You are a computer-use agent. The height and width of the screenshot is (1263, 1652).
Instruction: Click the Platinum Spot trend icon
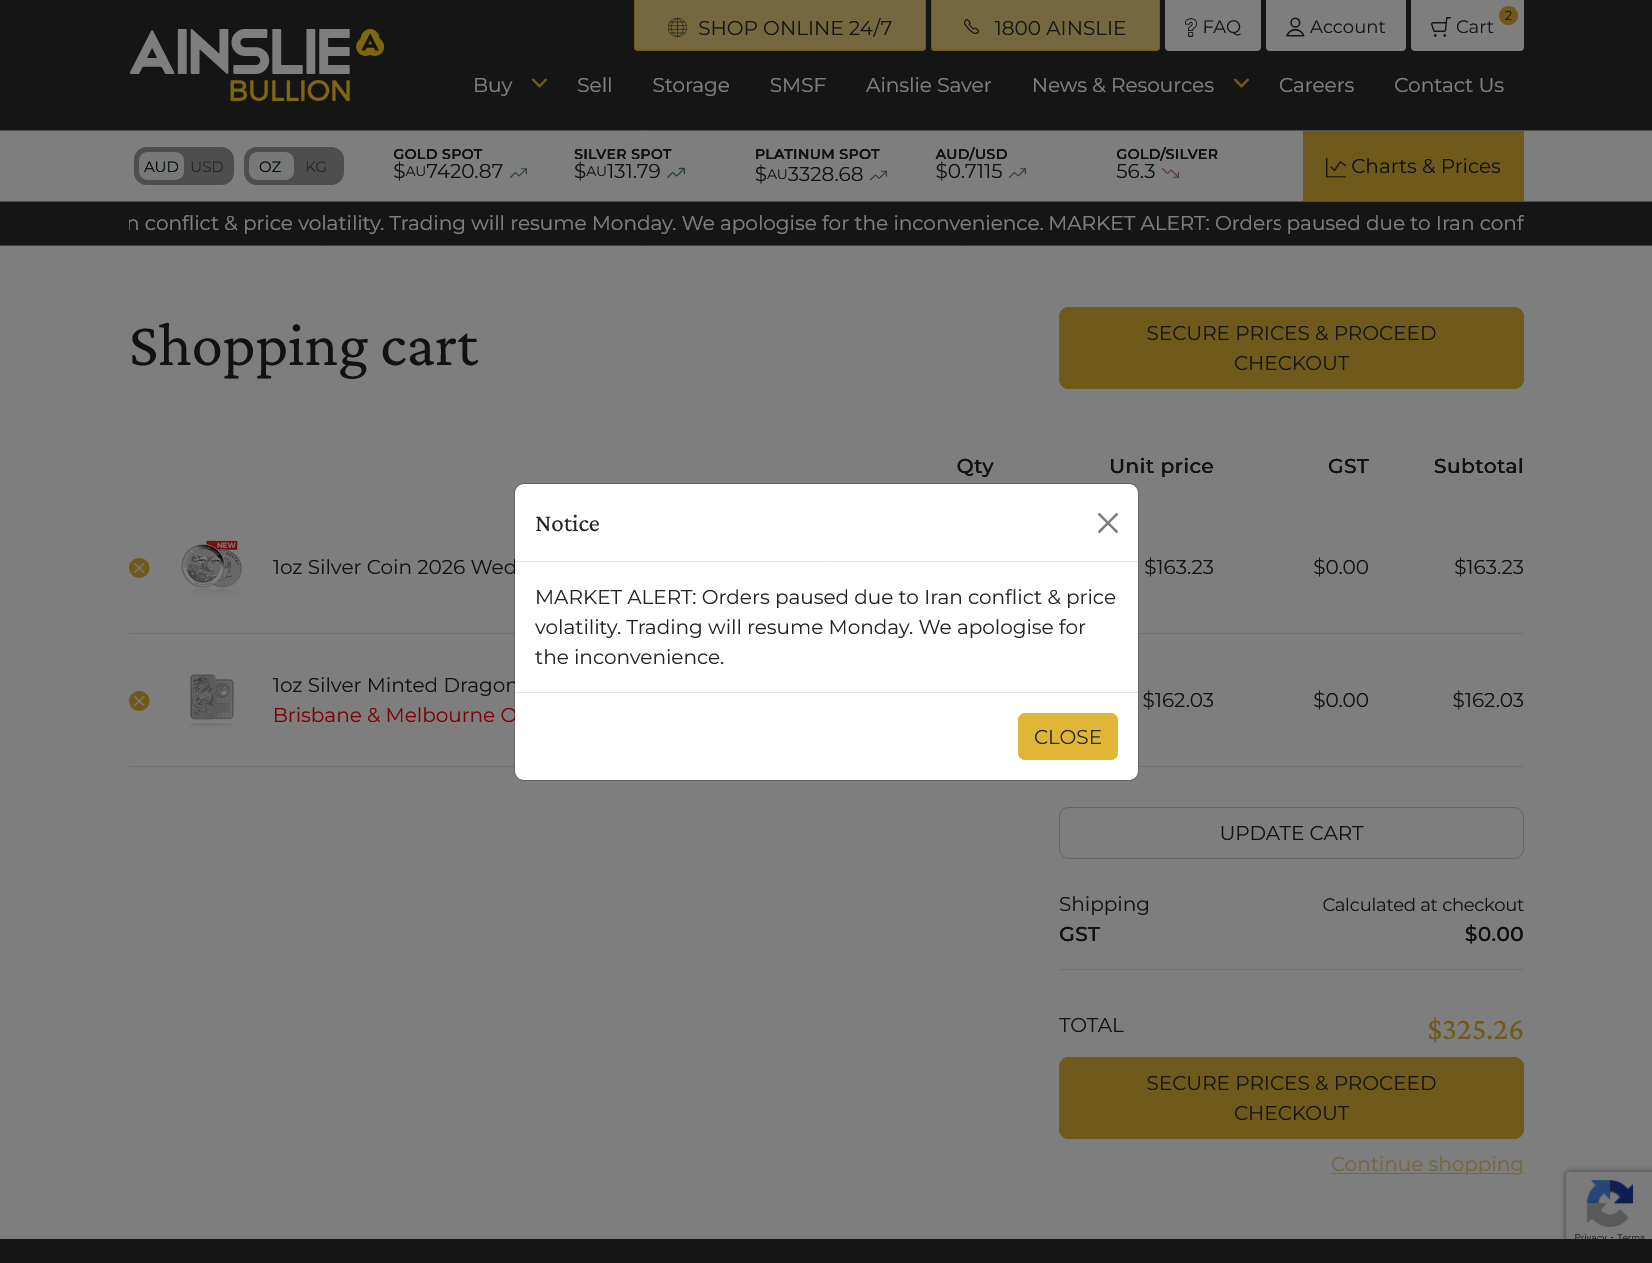click(879, 176)
